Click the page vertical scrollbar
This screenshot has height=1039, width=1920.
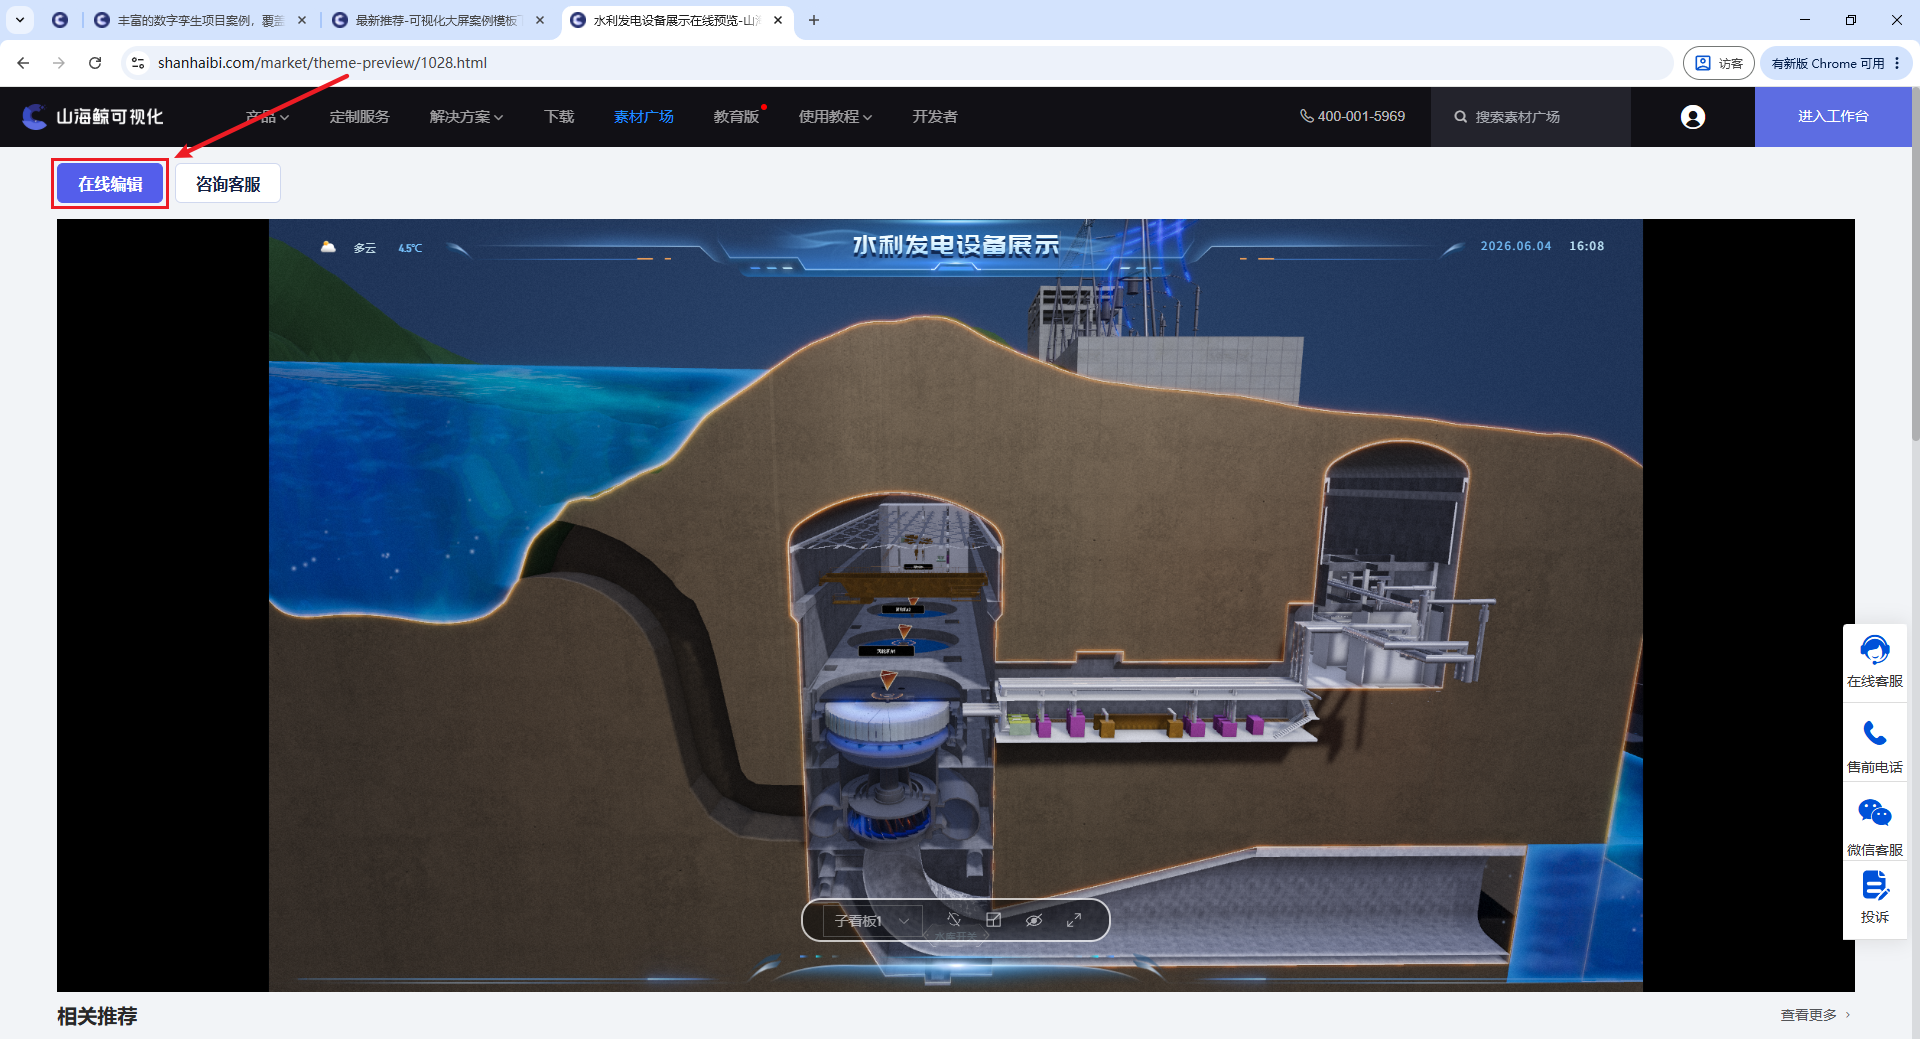coord(1915,265)
